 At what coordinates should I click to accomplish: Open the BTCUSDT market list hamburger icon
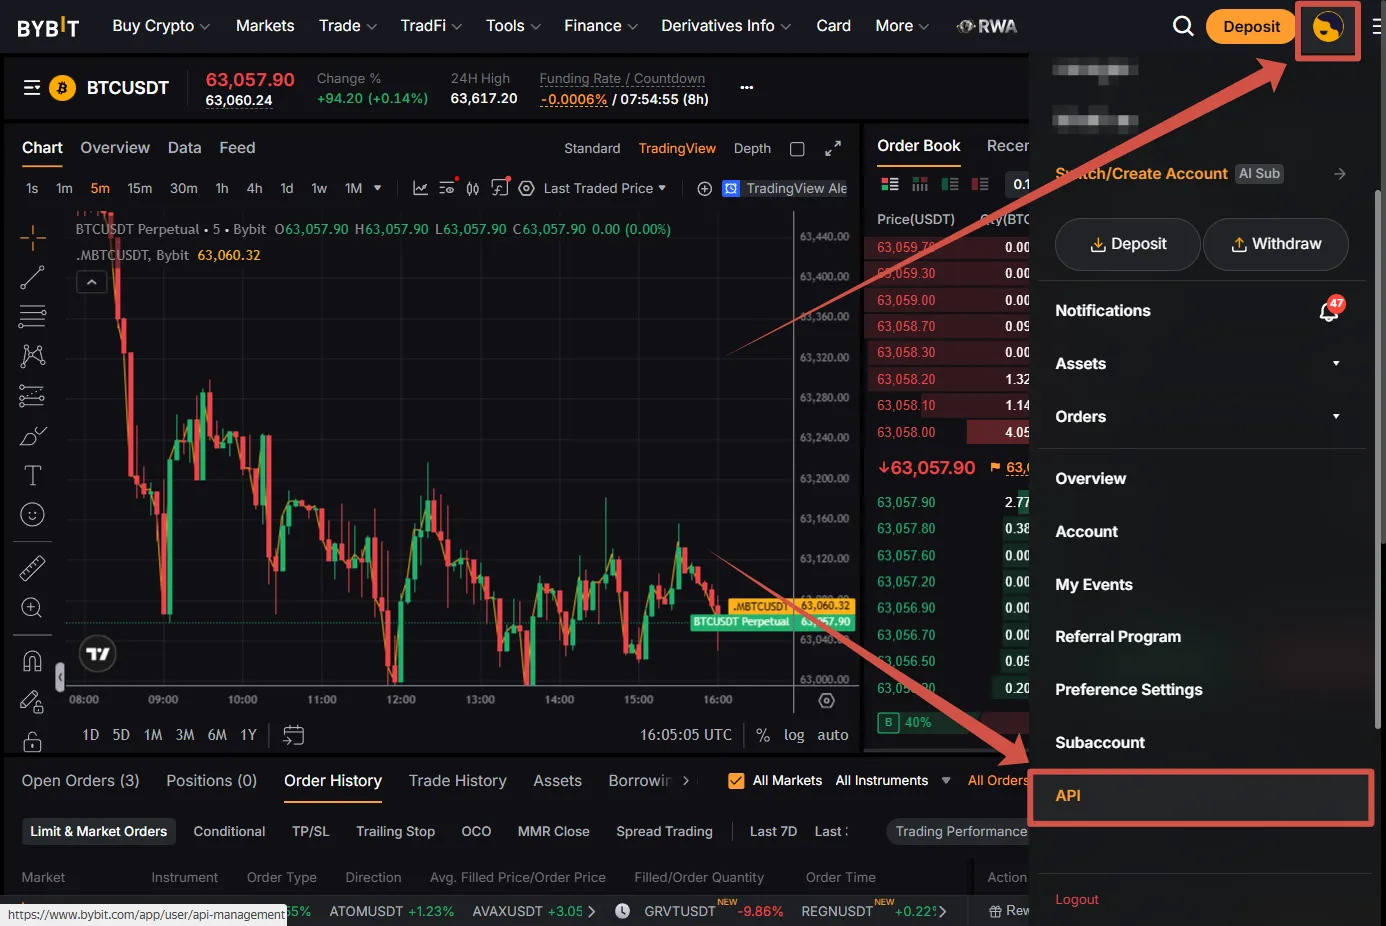(x=32, y=88)
